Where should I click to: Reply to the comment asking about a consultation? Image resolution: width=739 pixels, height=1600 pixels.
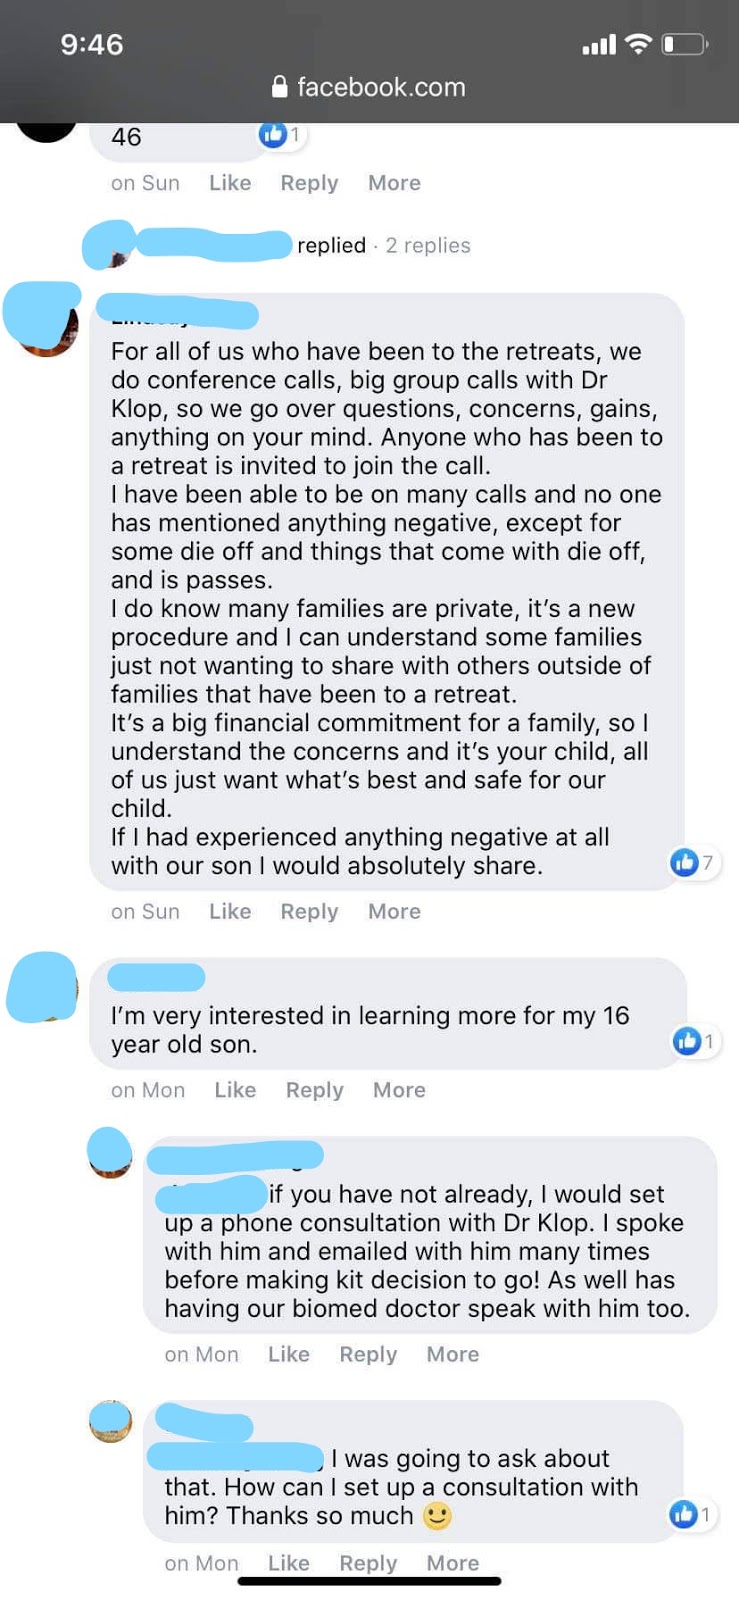click(x=368, y=1562)
